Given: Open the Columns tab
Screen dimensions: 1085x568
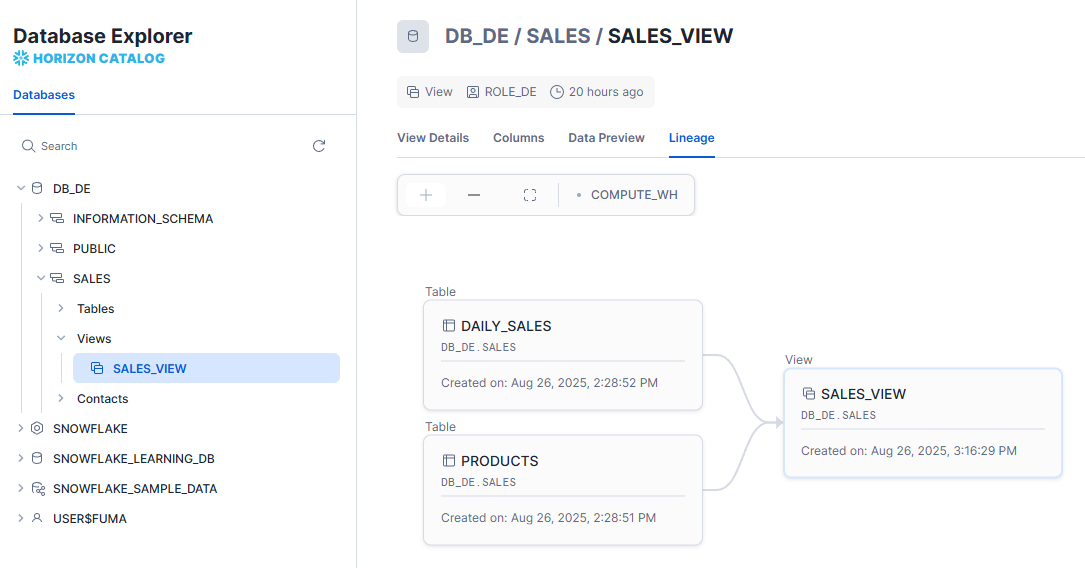Looking at the screenshot, I should (x=518, y=138).
